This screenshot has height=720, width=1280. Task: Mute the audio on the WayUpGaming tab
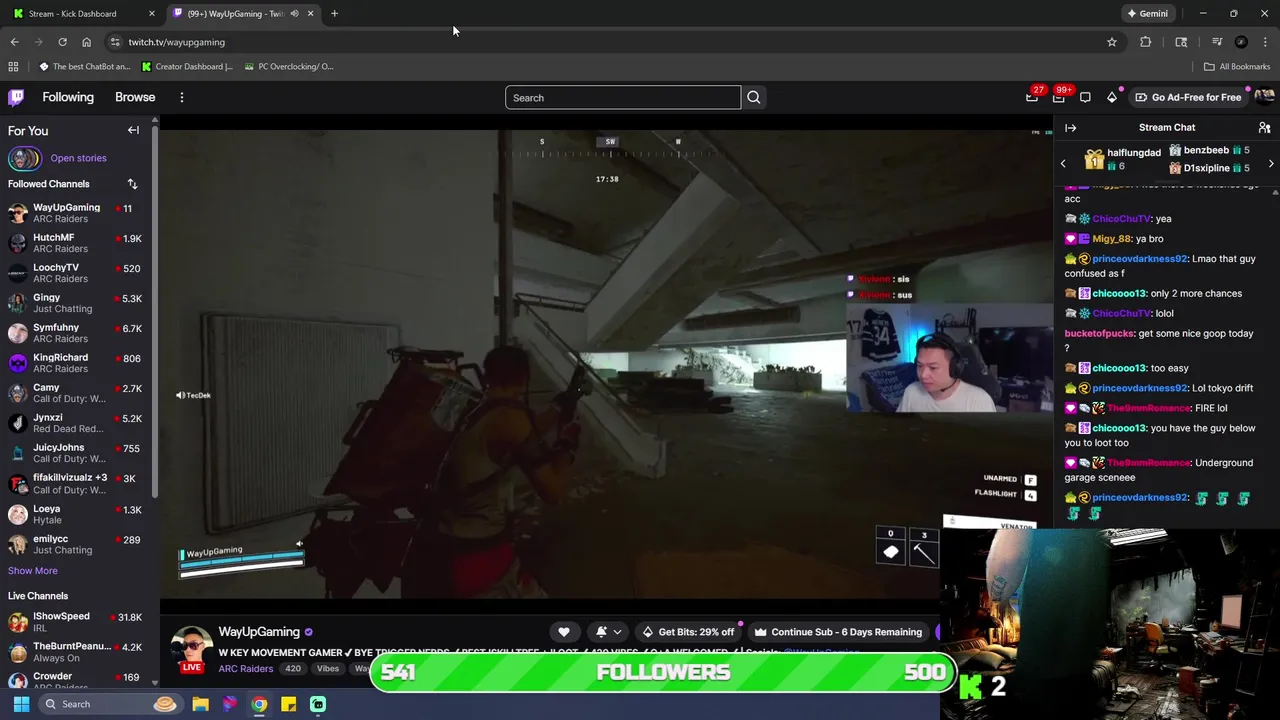(294, 14)
